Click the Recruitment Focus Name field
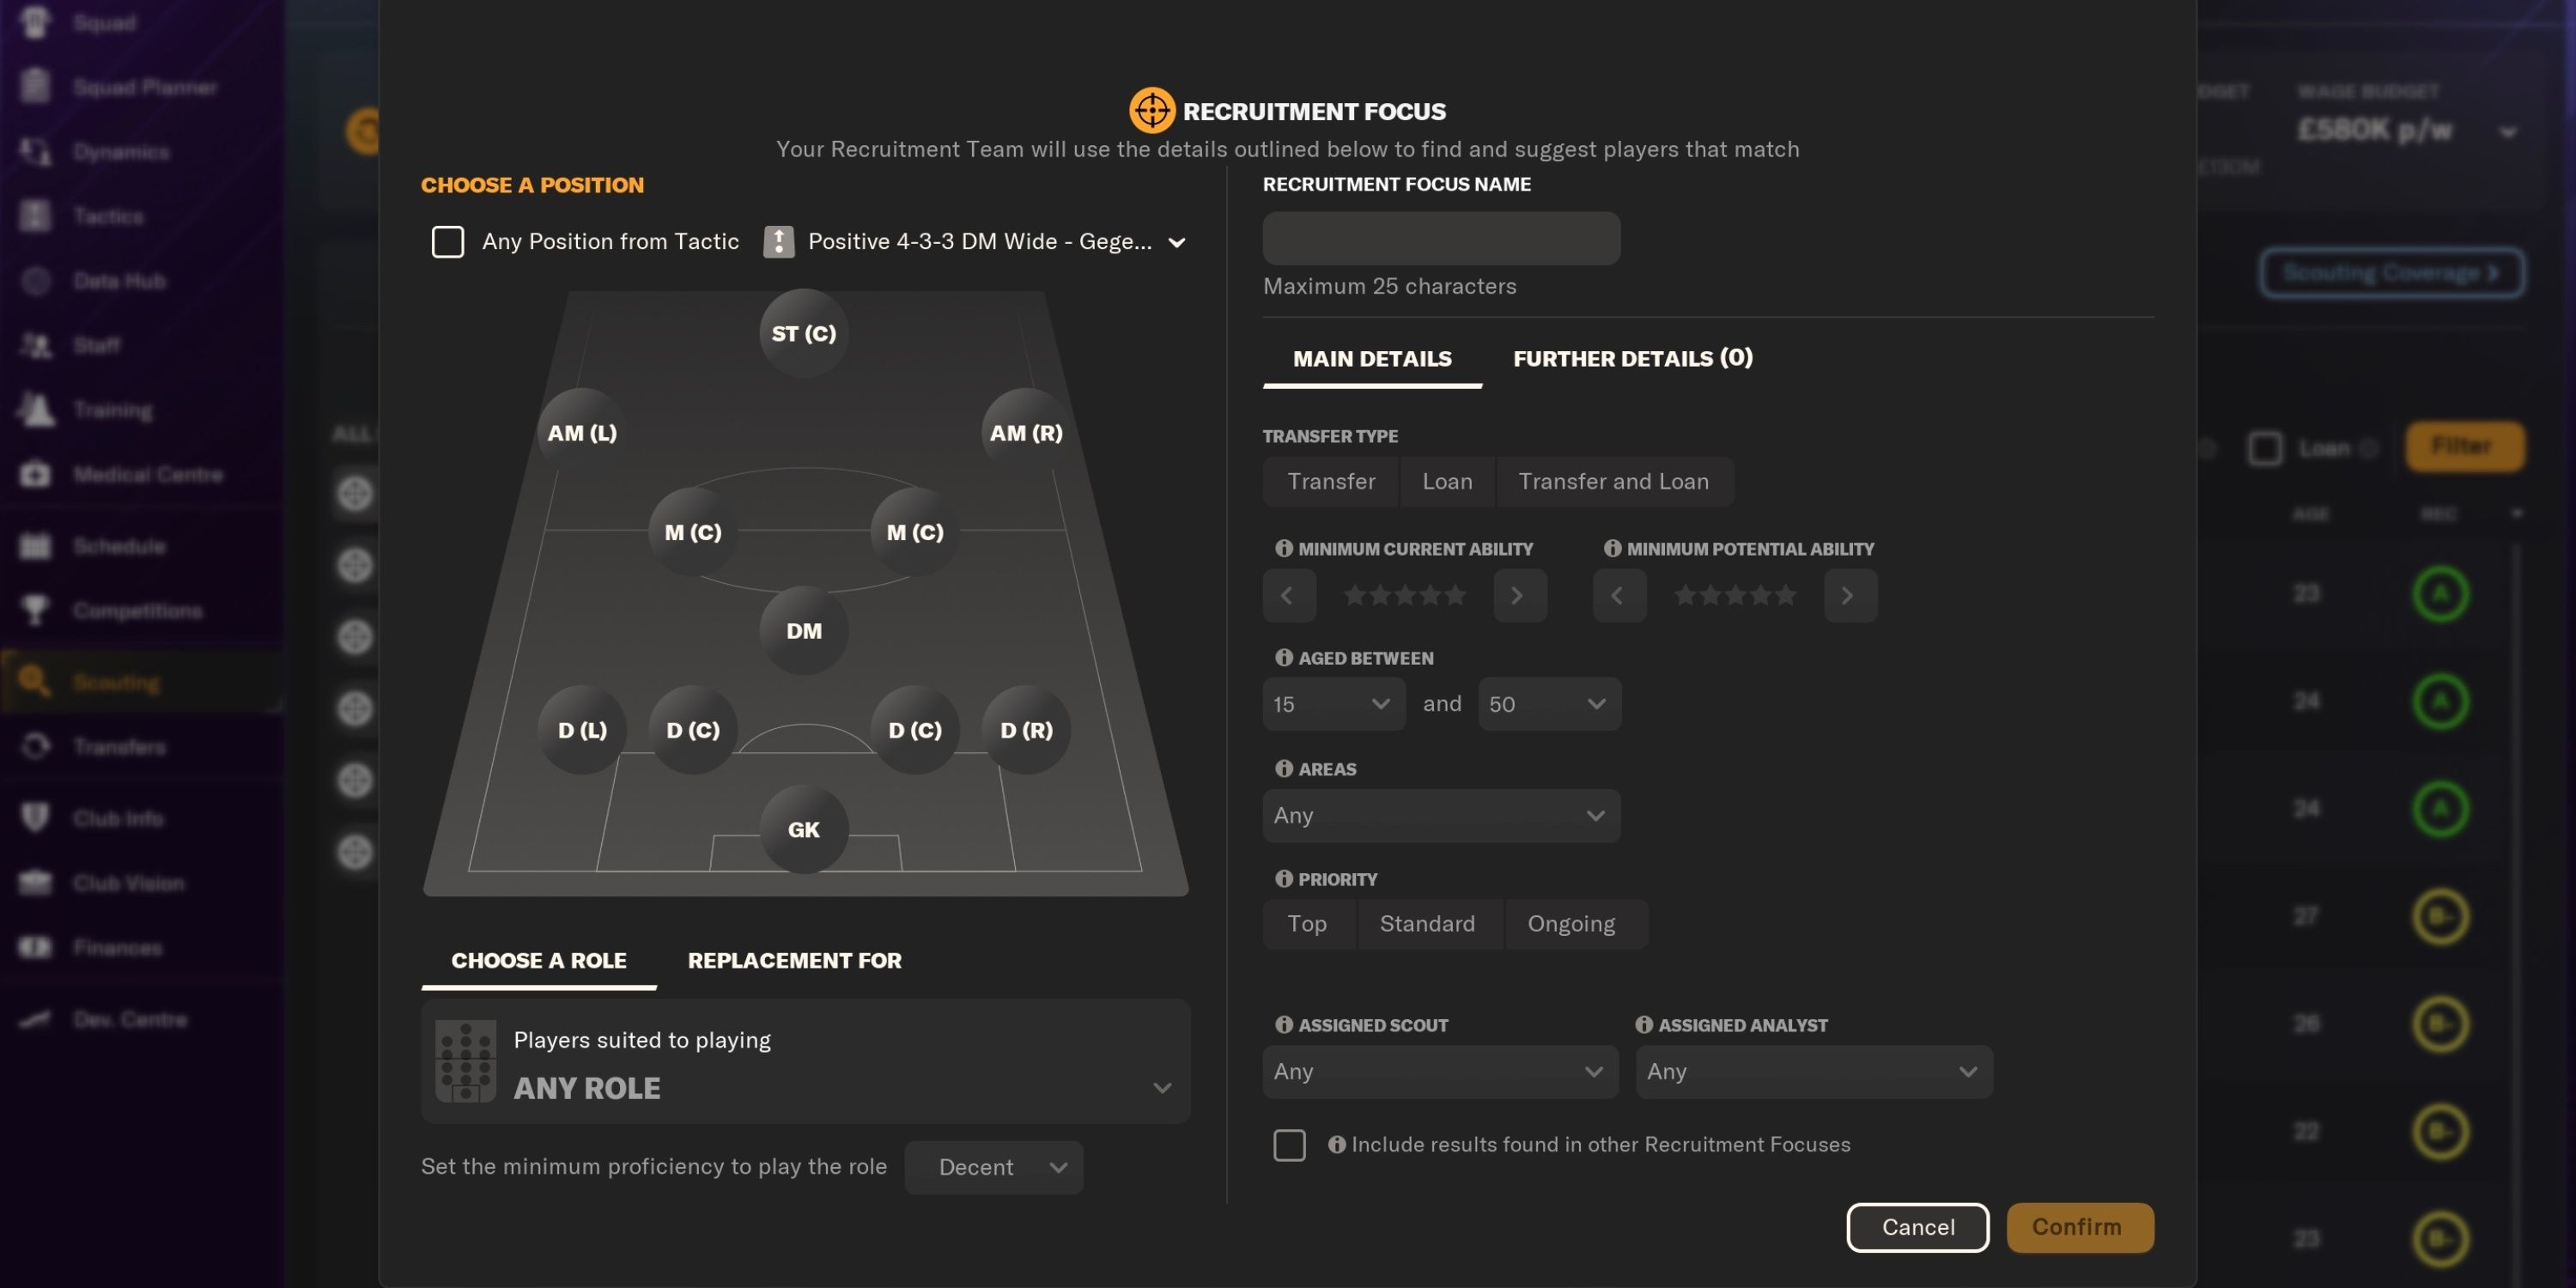 click(x=1440, y=238)
